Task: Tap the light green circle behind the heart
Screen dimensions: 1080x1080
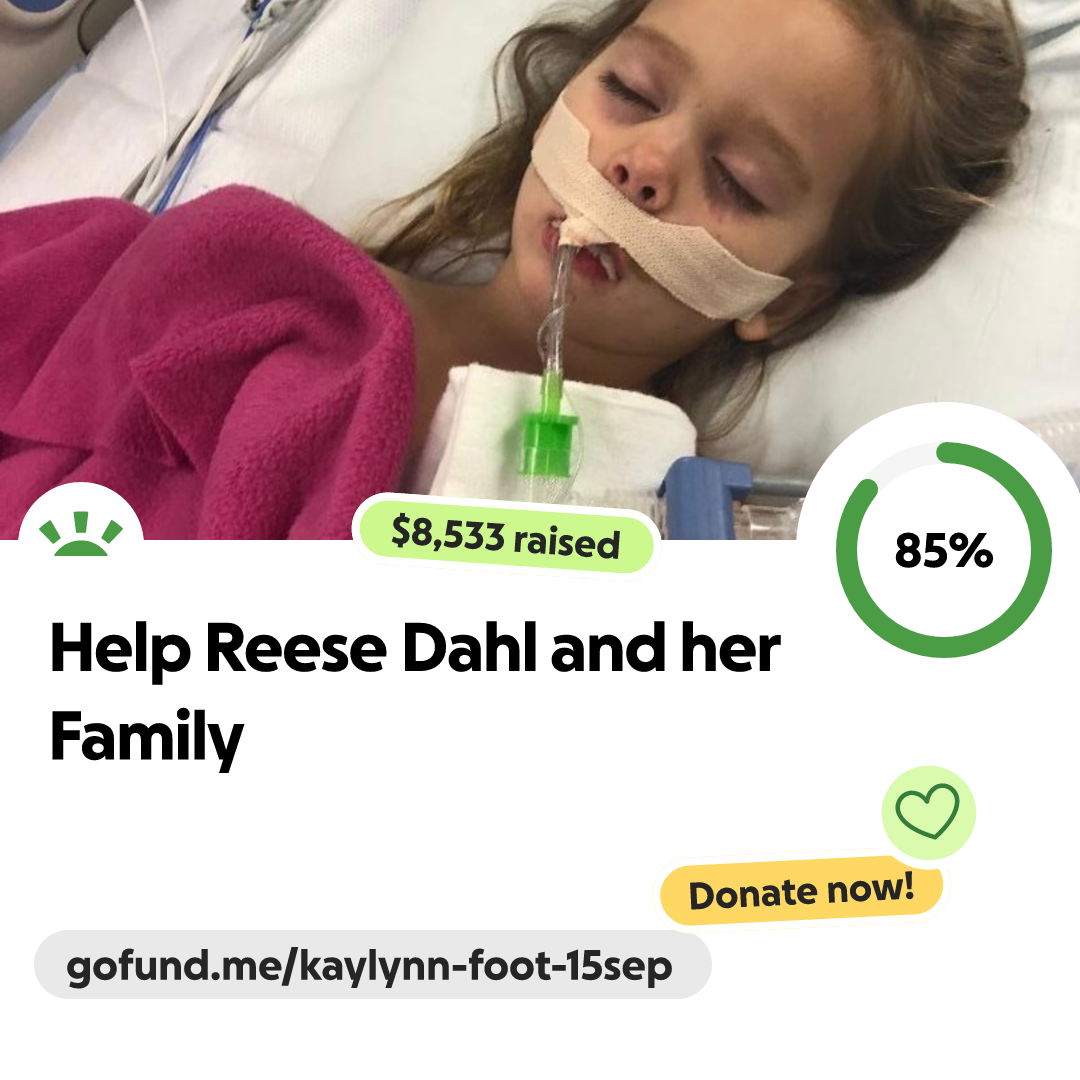Action: [928, 812]
